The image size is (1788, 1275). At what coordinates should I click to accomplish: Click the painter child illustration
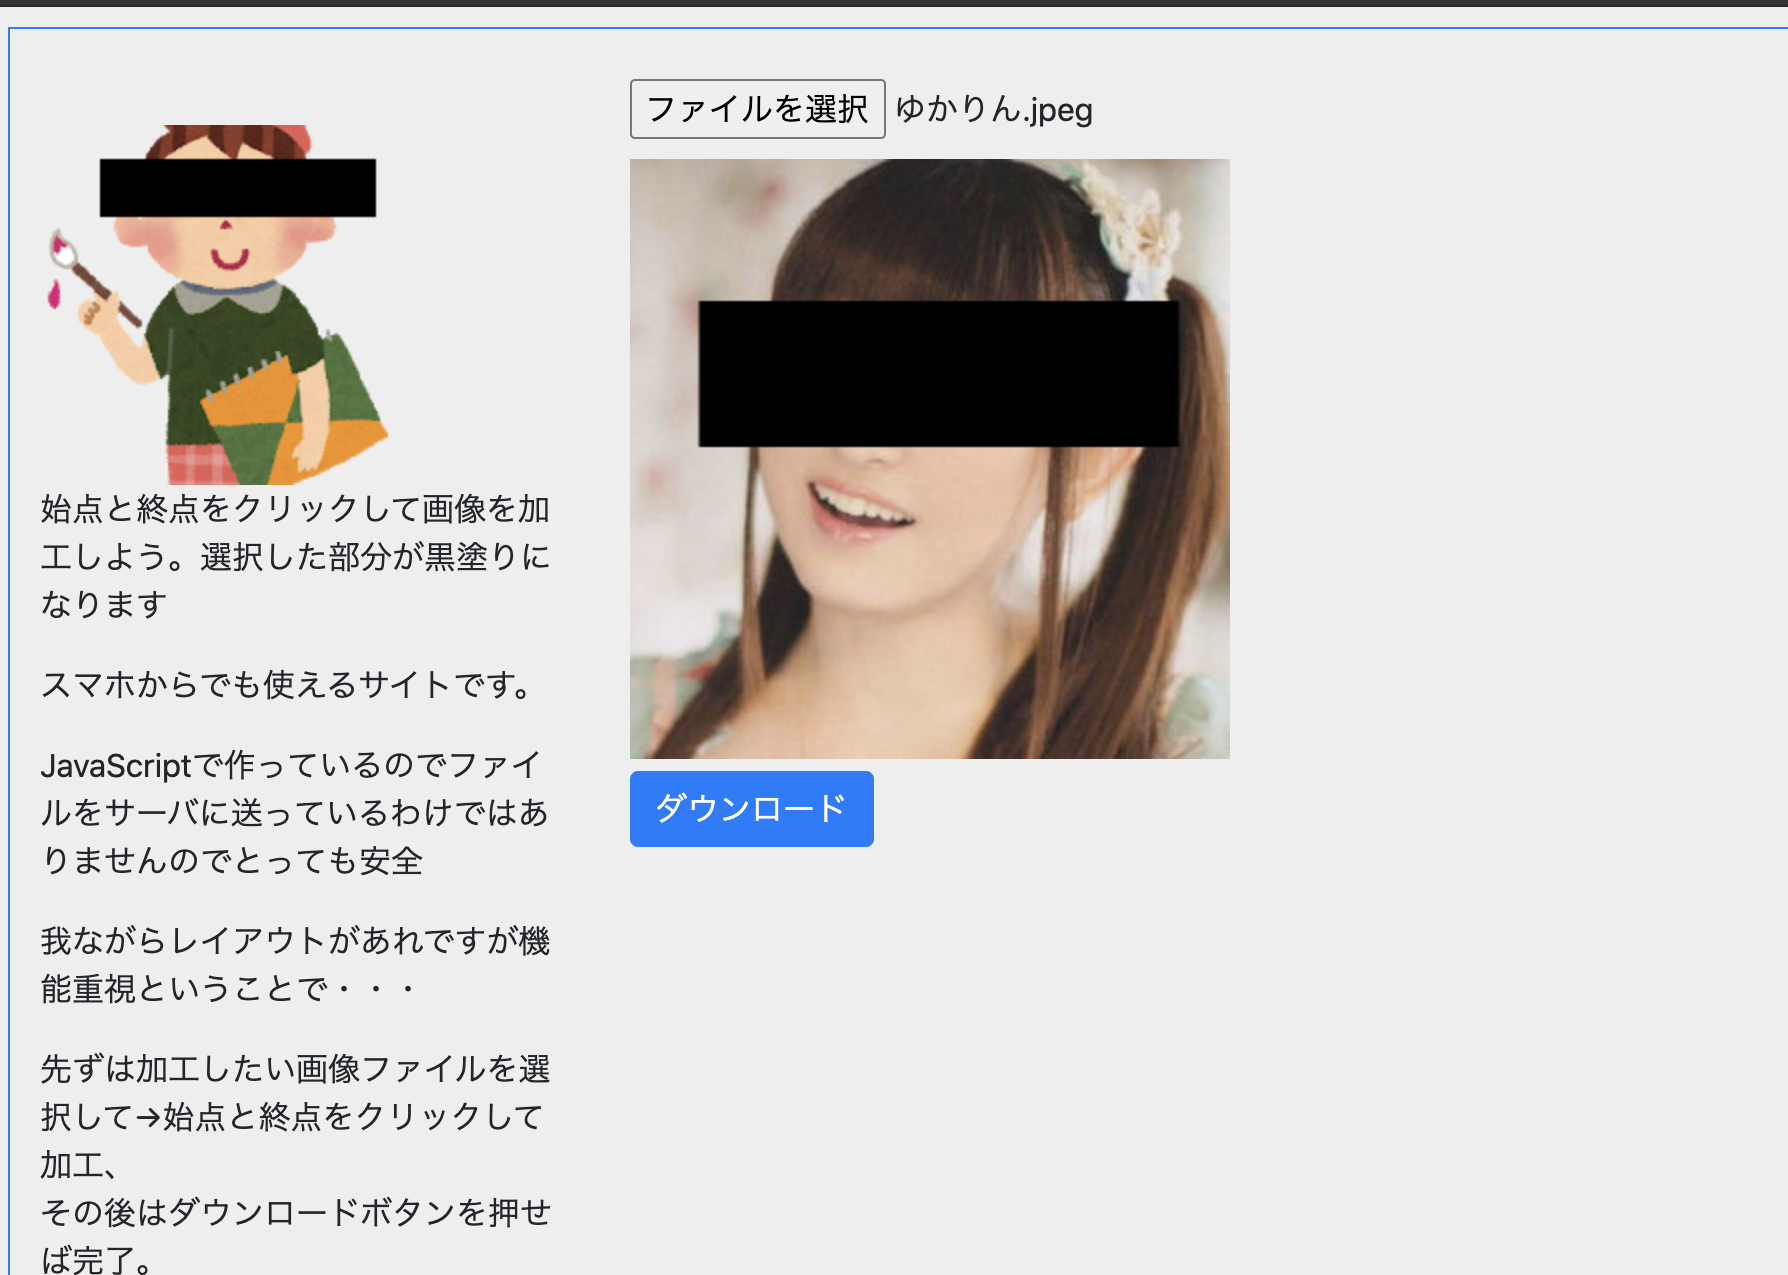218,305
